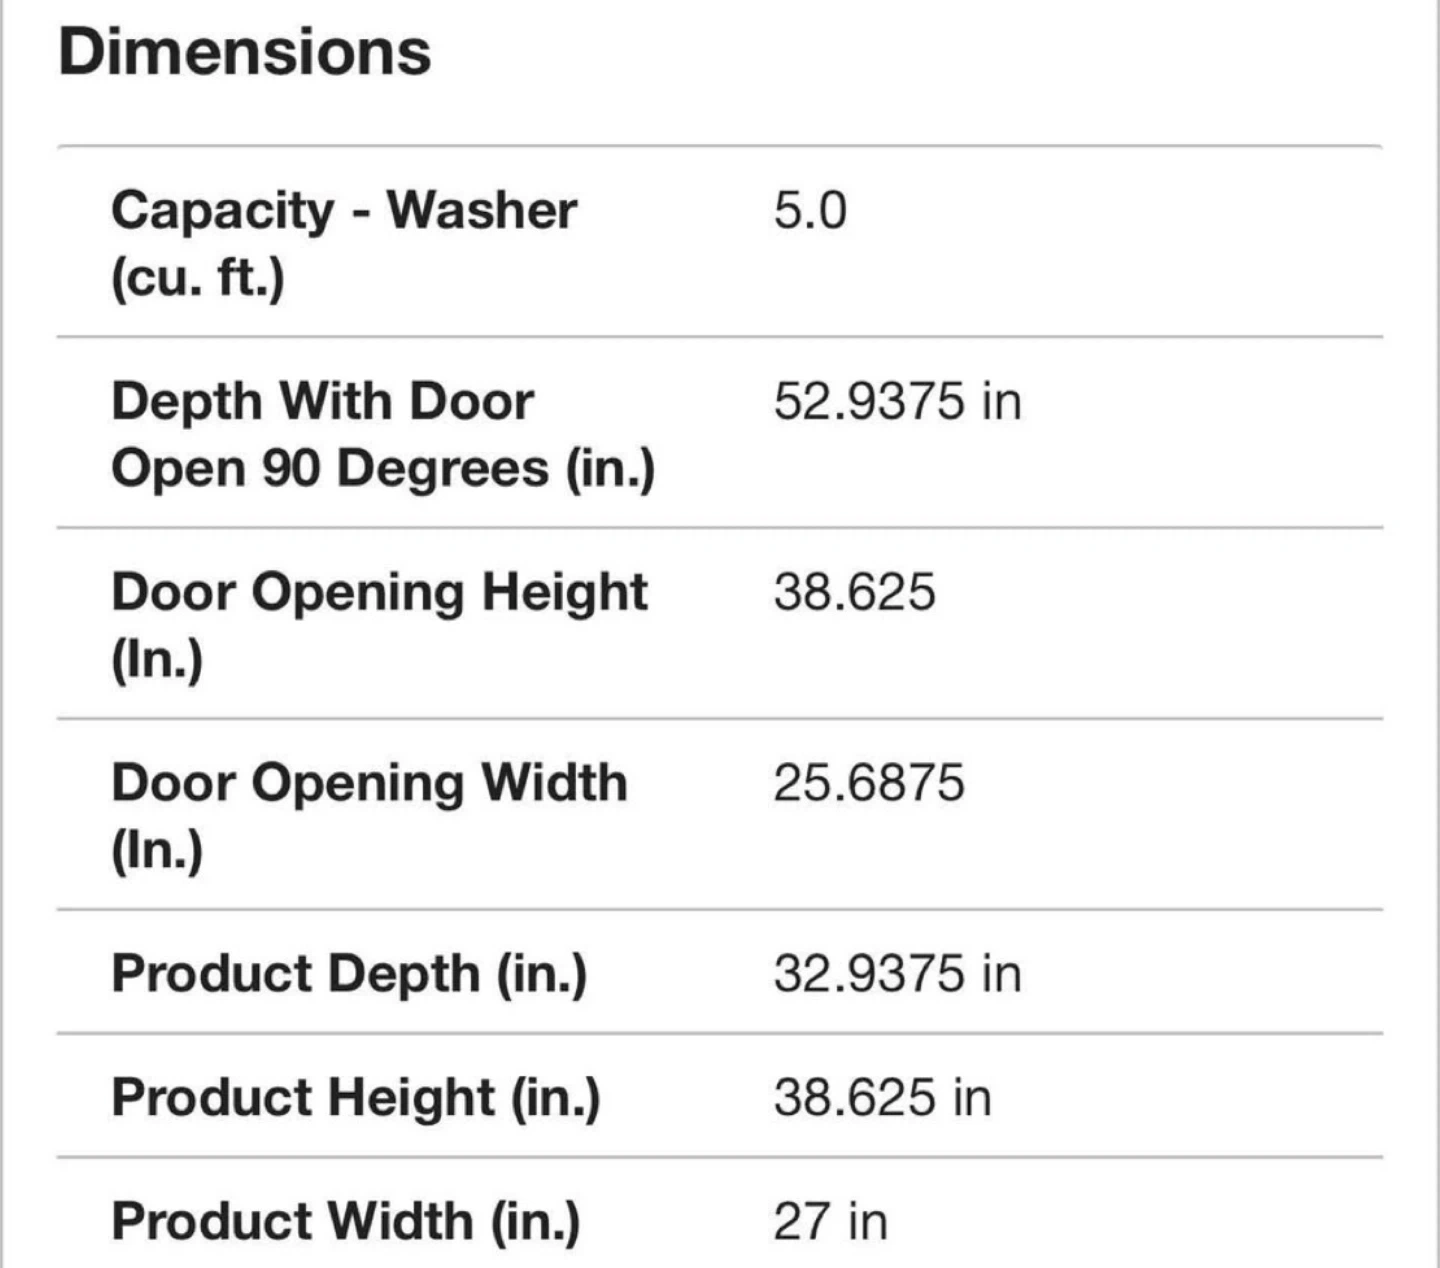Screen dimensions: 1440x1268
Task: Select the 32.9375 in product depth value
Action: tap(897, 974)
